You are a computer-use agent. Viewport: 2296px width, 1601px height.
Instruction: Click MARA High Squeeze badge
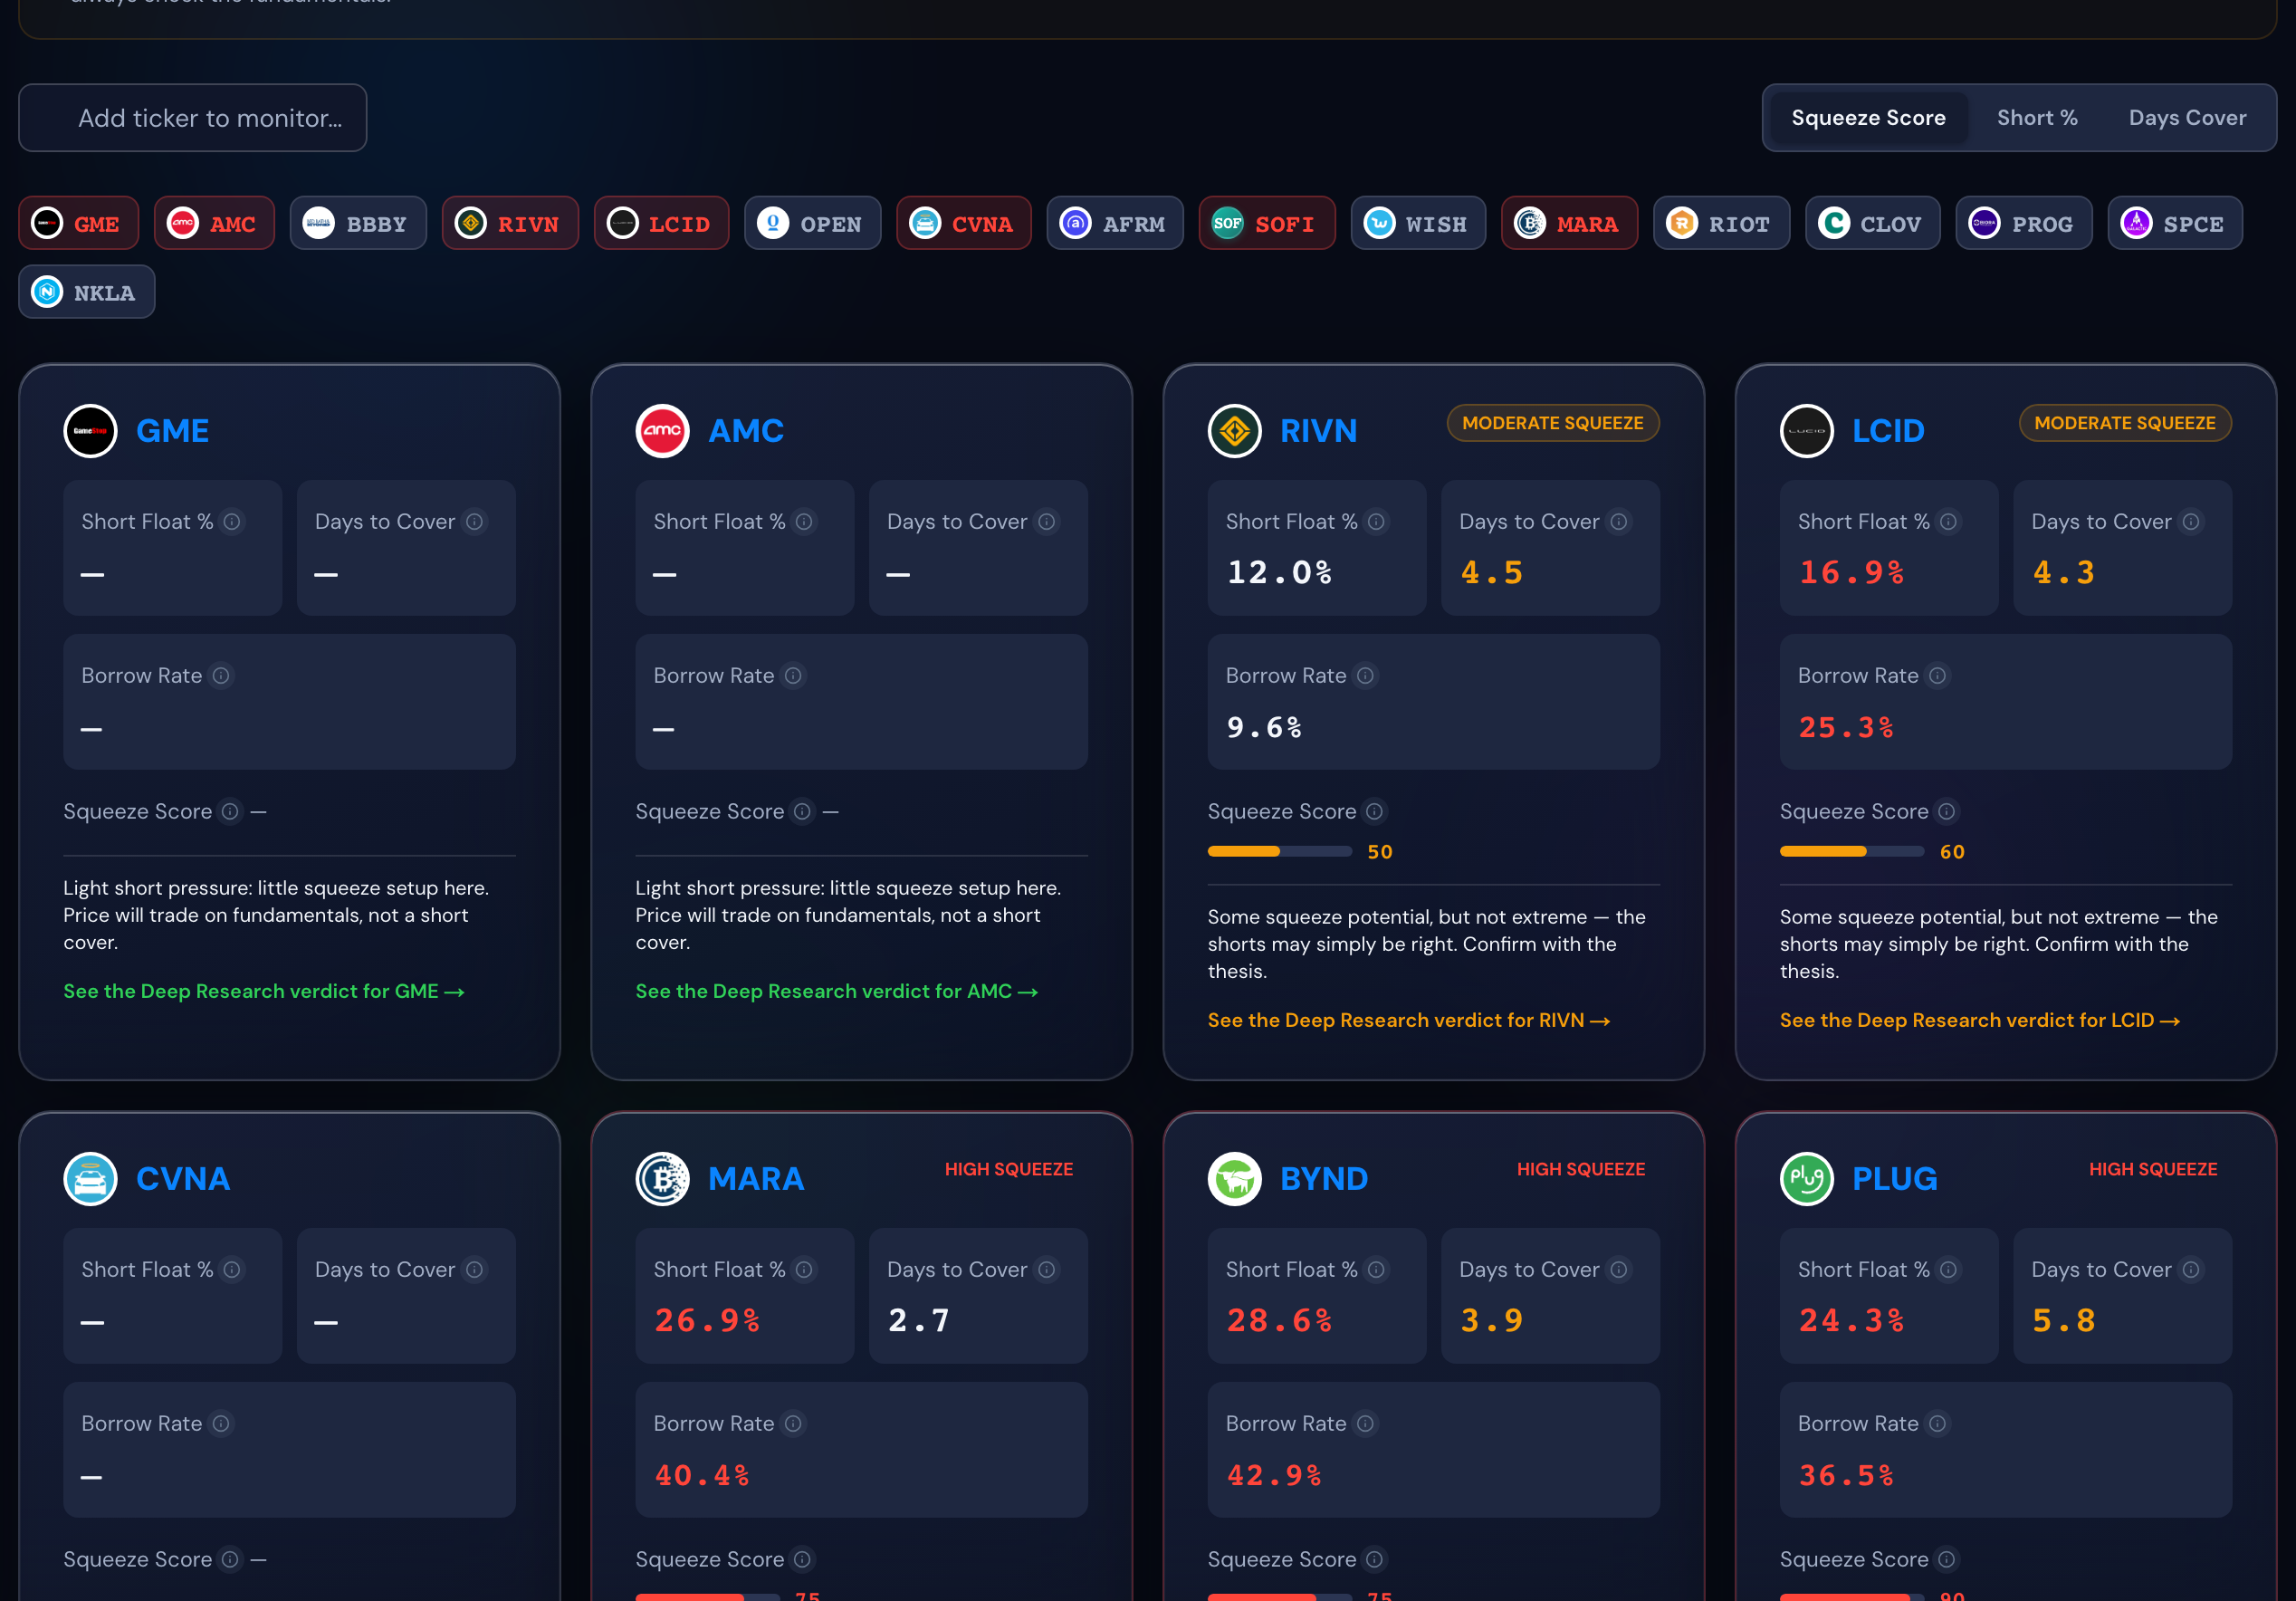[x=1008, y=1170]
